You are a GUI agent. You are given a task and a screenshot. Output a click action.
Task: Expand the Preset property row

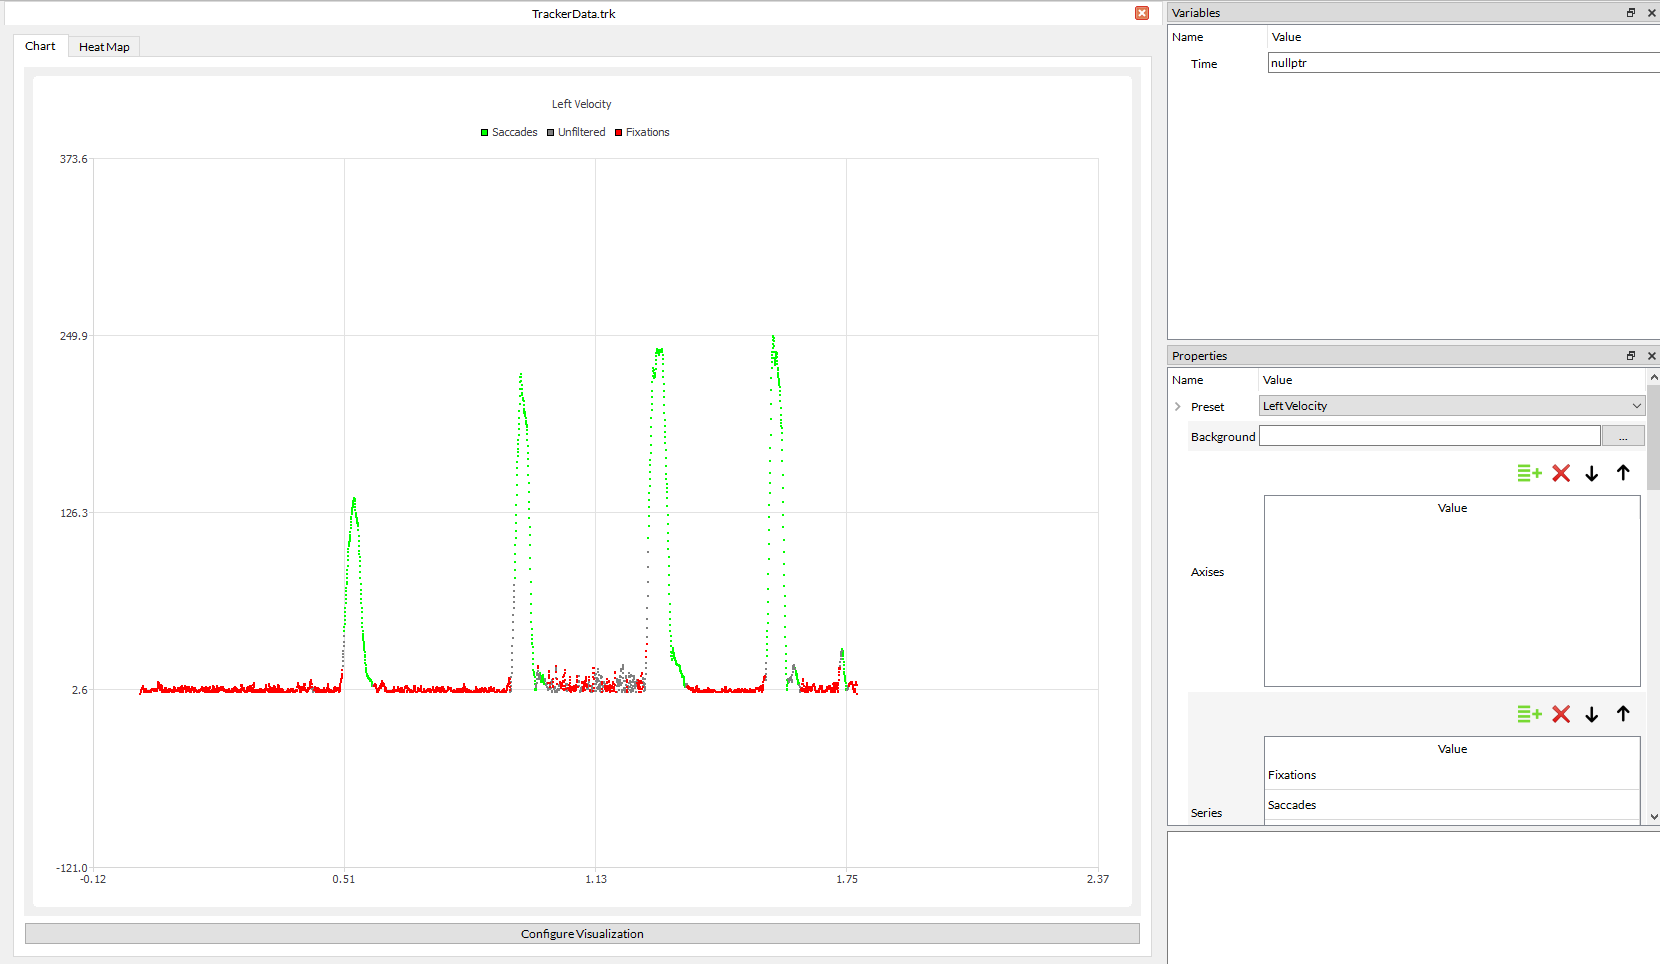[1178, 407]
